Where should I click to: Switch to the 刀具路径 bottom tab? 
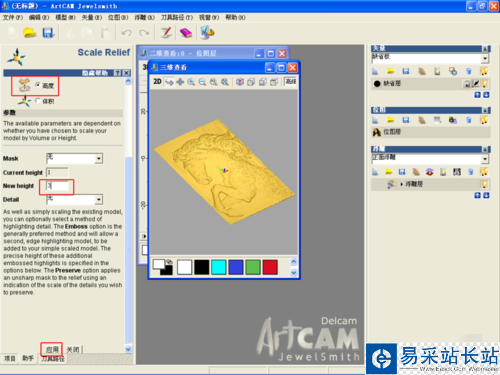point(53,359)
